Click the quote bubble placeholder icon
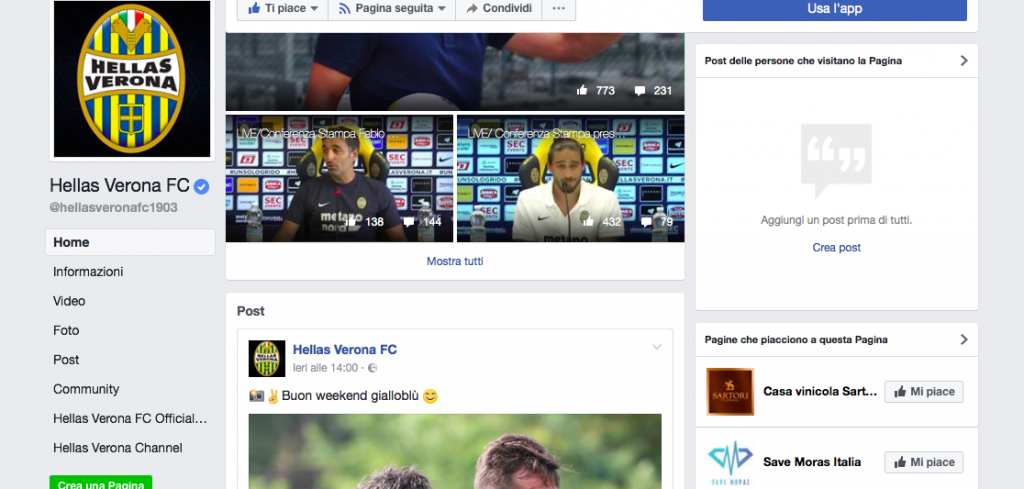Screen dimensions: 1024x489 coord(836,161)
